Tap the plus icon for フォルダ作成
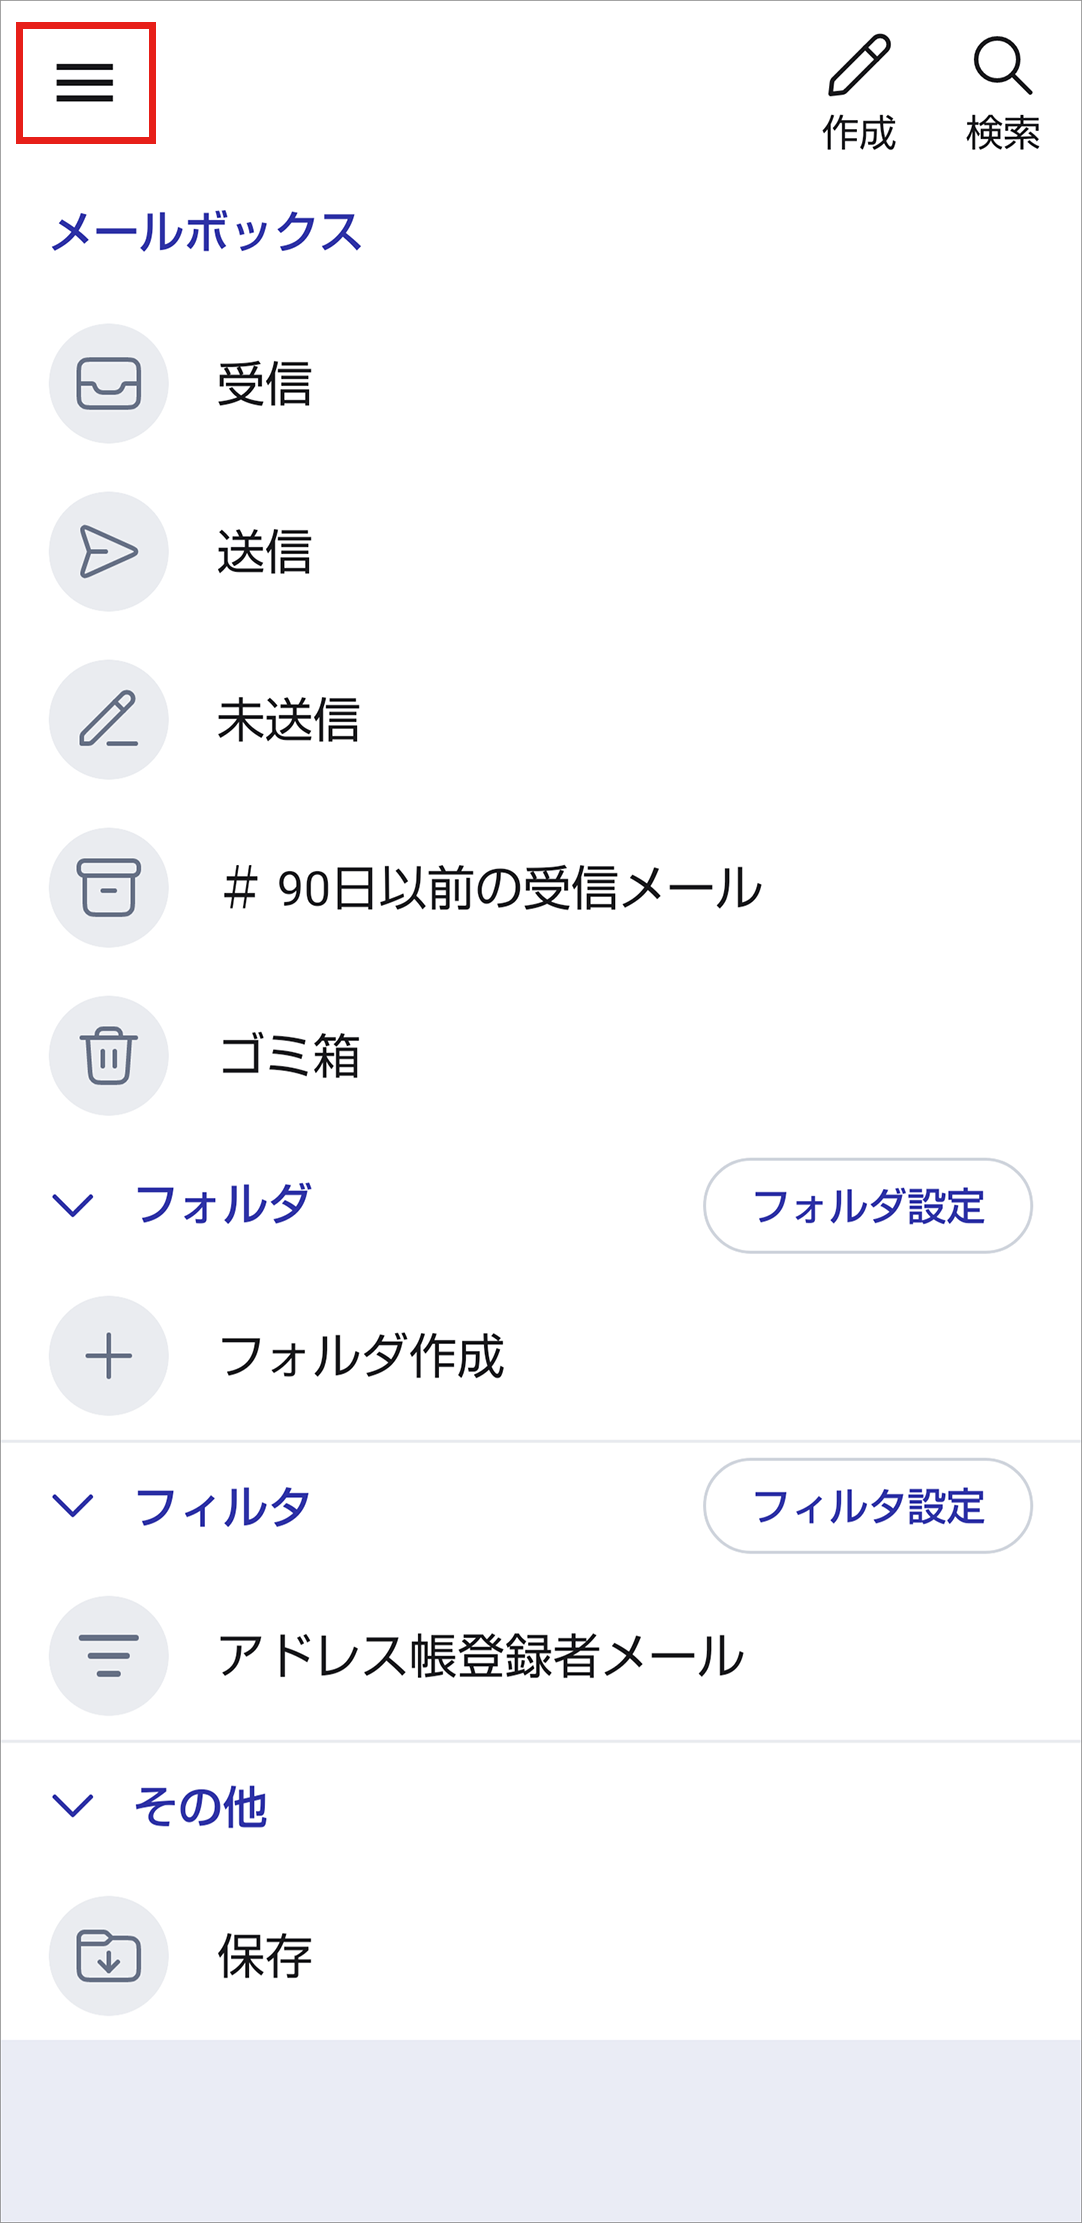 [x=109, y=1356]
